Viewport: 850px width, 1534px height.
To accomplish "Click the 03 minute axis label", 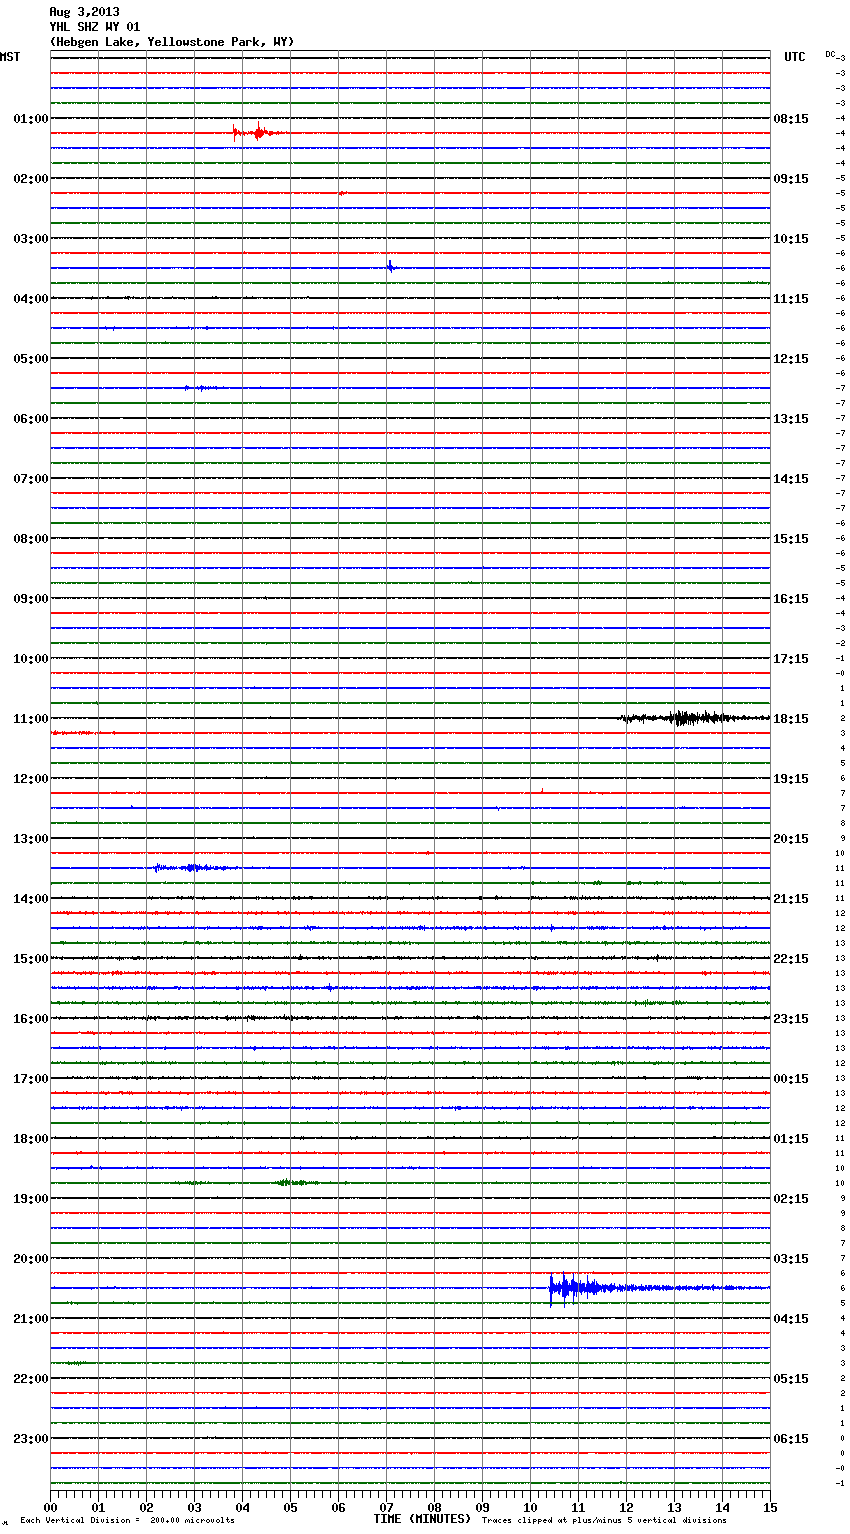I will coord(194,1507).
